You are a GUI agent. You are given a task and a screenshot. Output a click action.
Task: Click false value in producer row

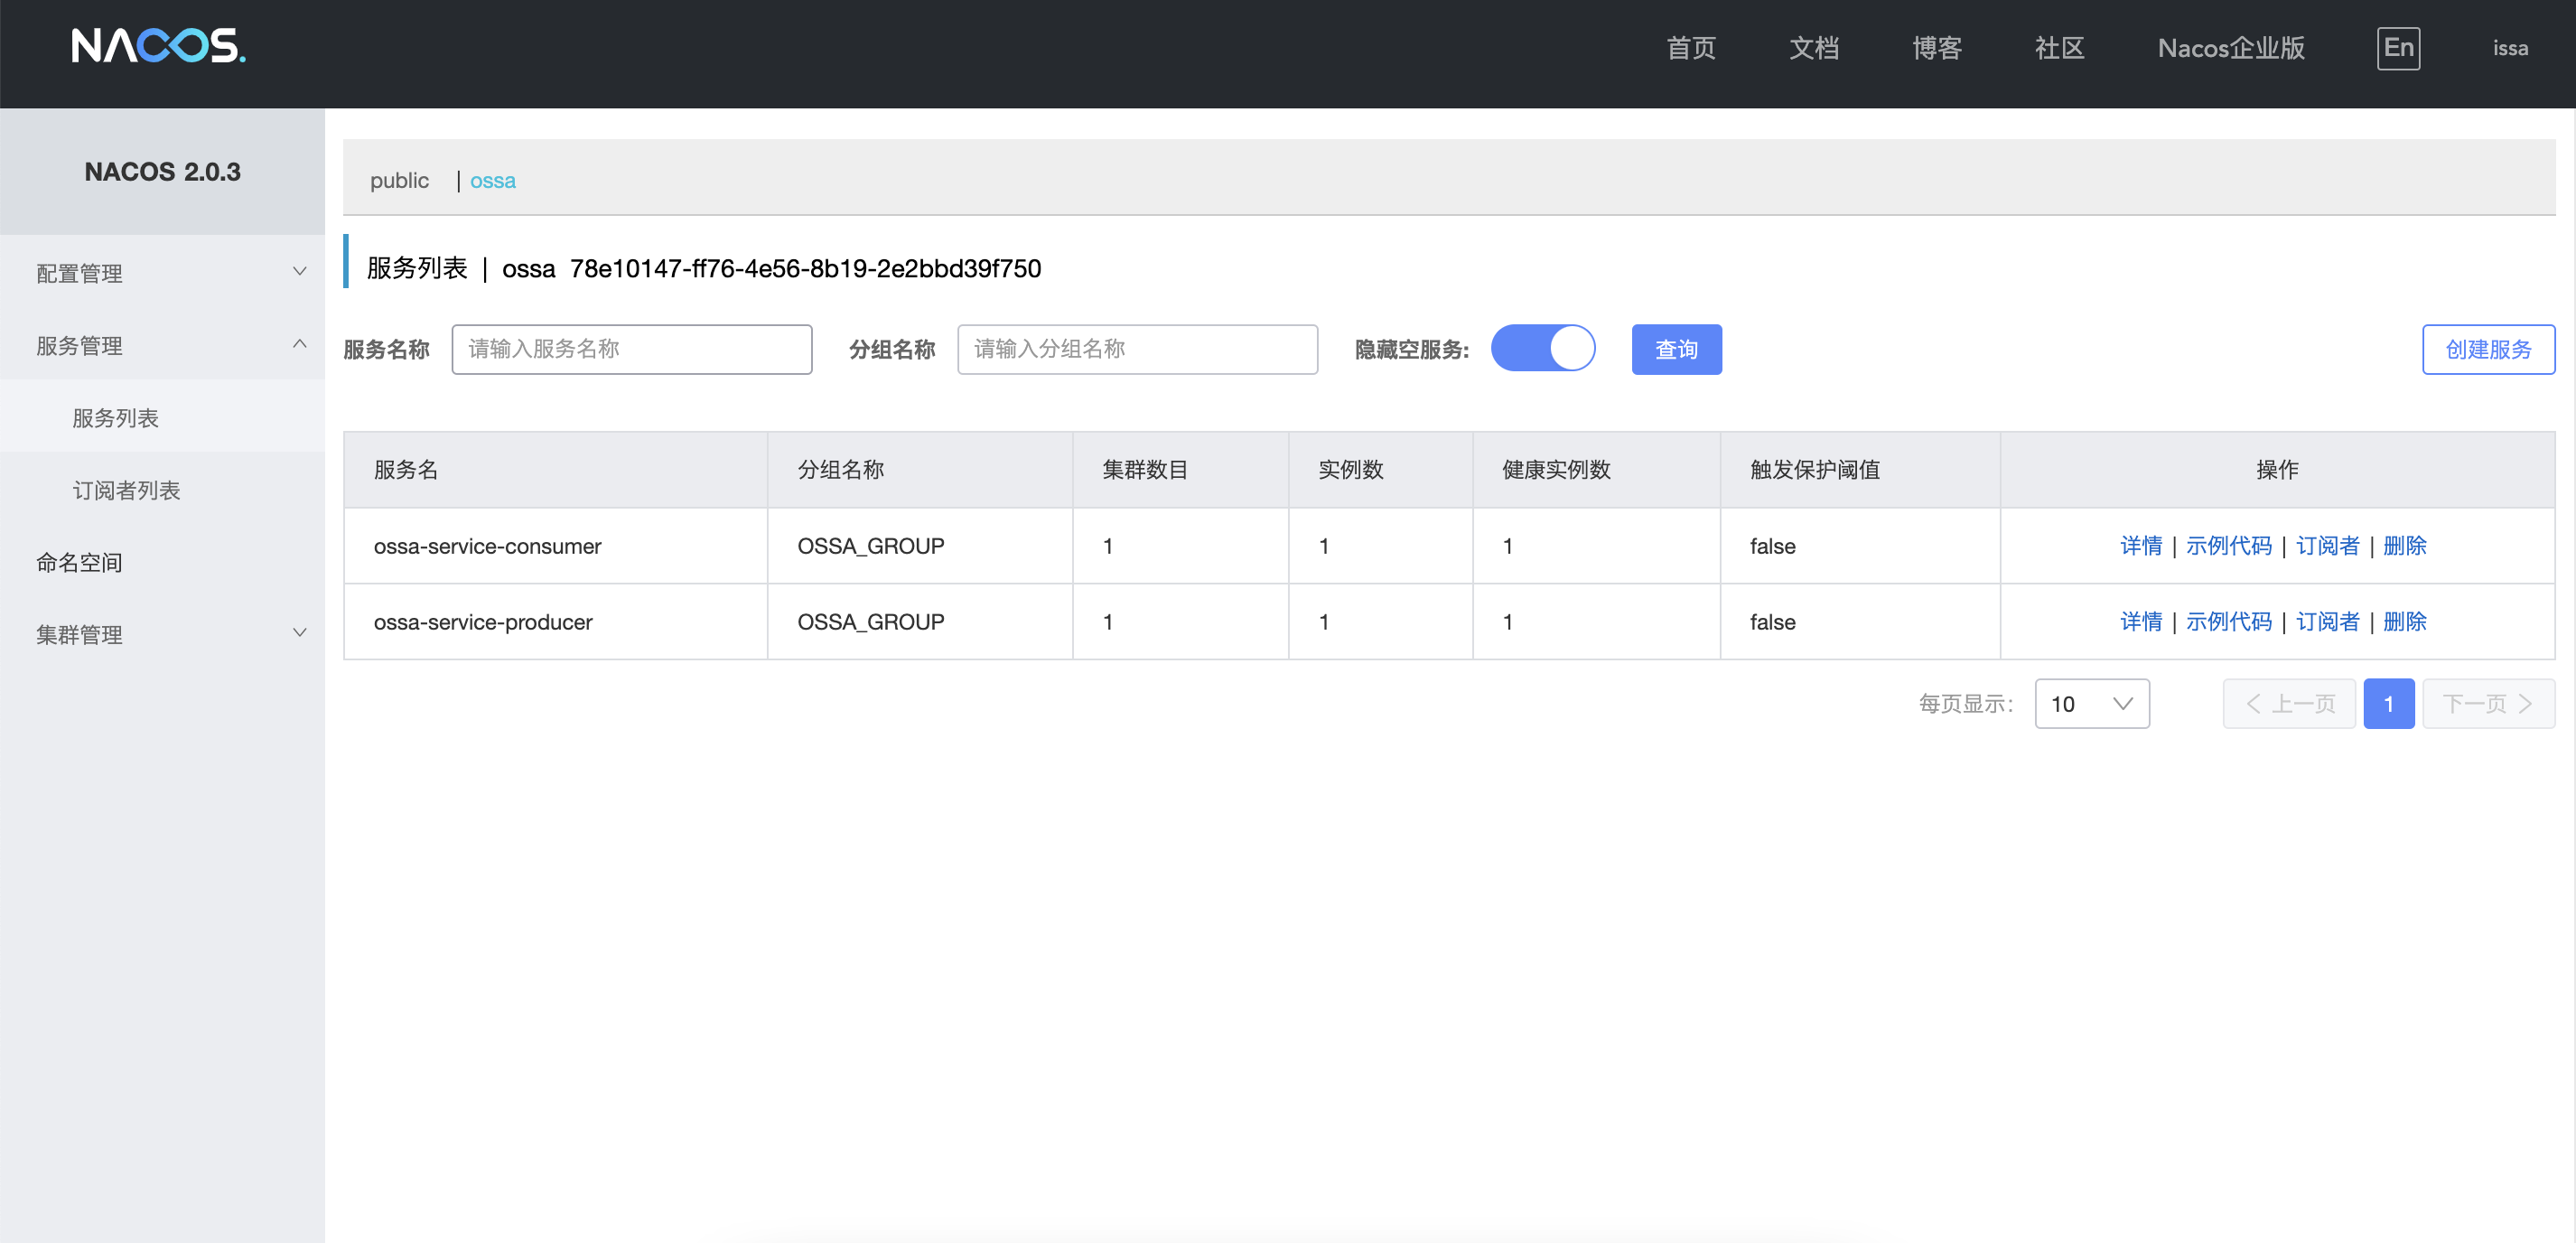click(1772, 622)
